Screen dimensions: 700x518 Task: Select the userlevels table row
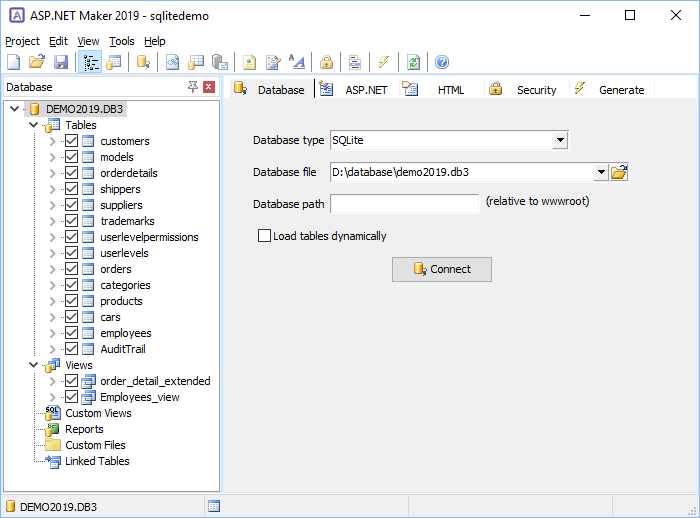tap(124, 253)
